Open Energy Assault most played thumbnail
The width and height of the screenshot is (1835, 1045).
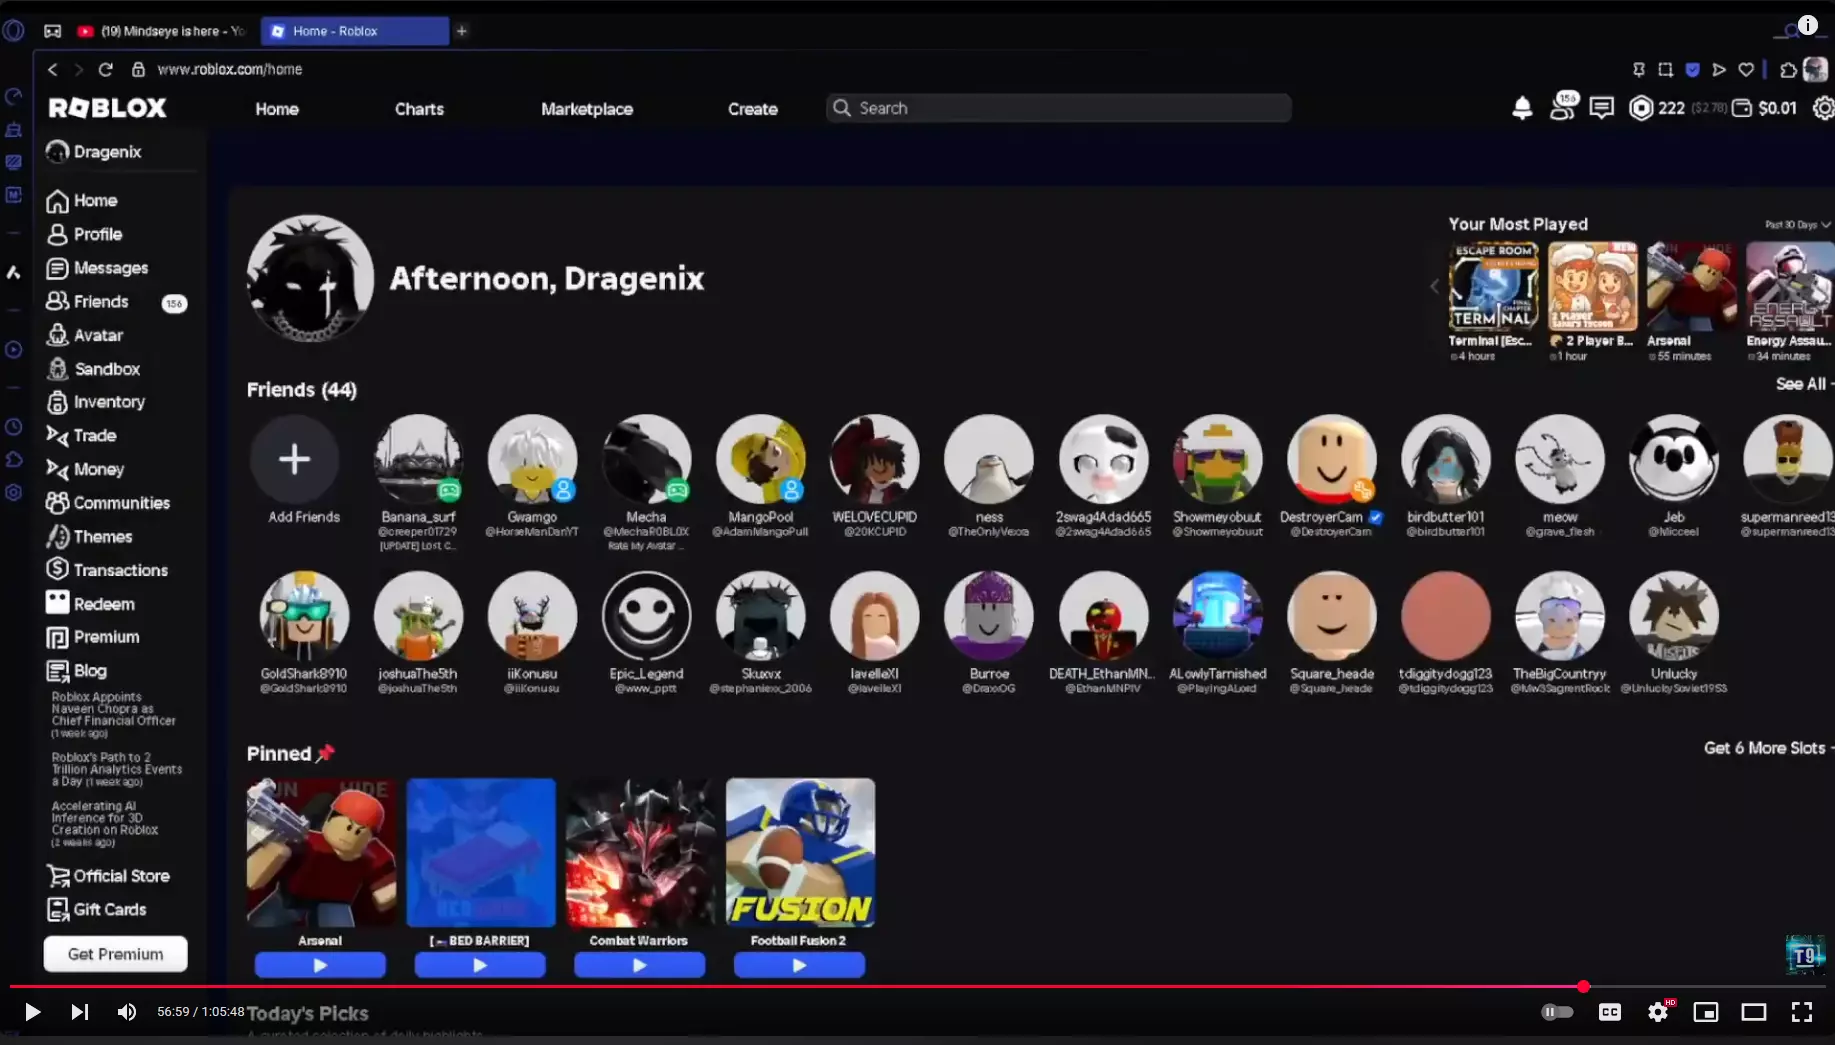pos(1790,286)
